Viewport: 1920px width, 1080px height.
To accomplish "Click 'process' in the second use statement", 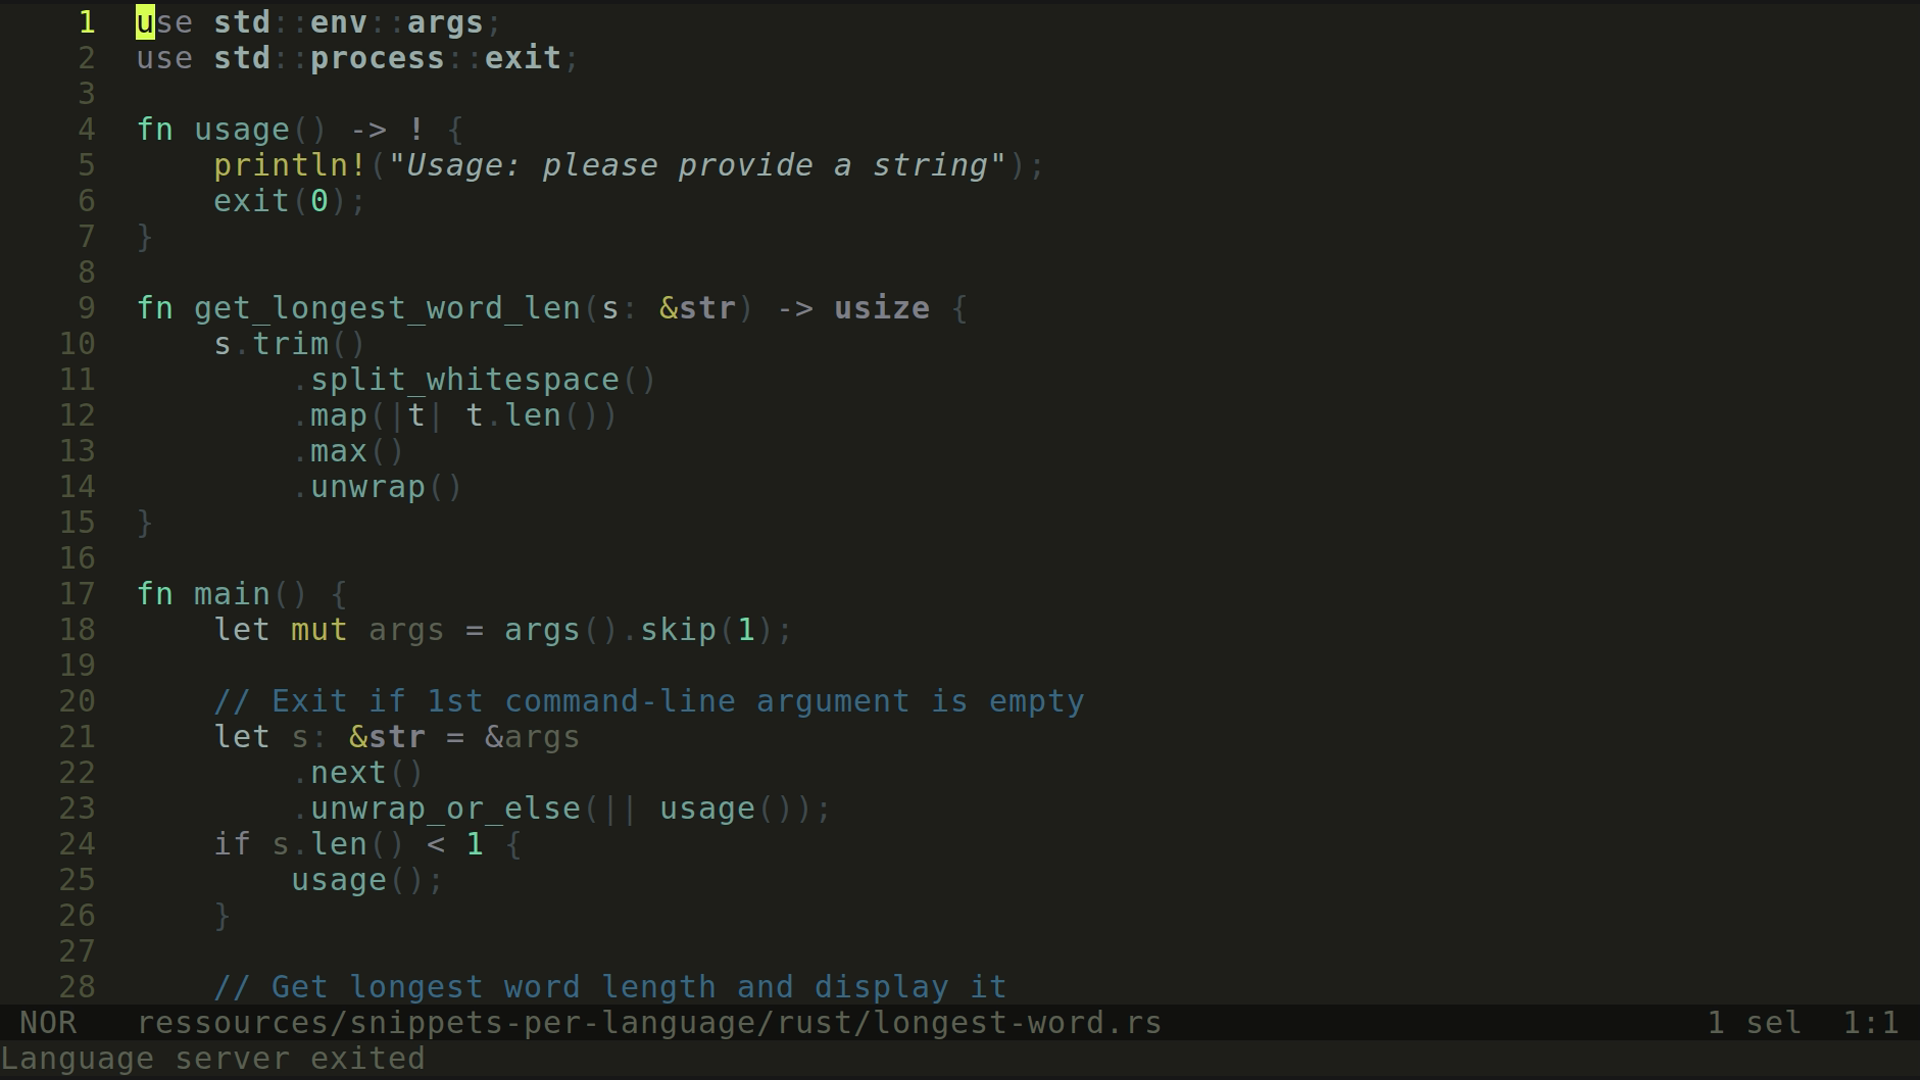I will 377,58.
